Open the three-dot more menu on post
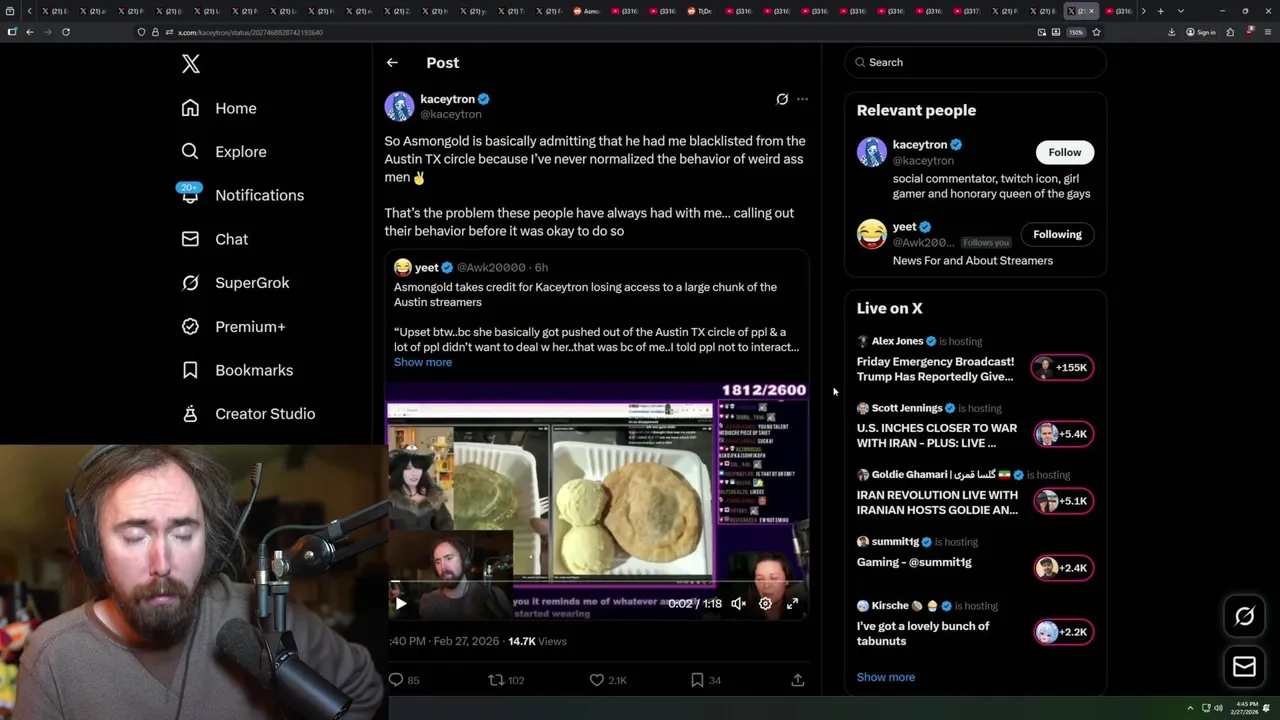 tap(802, 99)
